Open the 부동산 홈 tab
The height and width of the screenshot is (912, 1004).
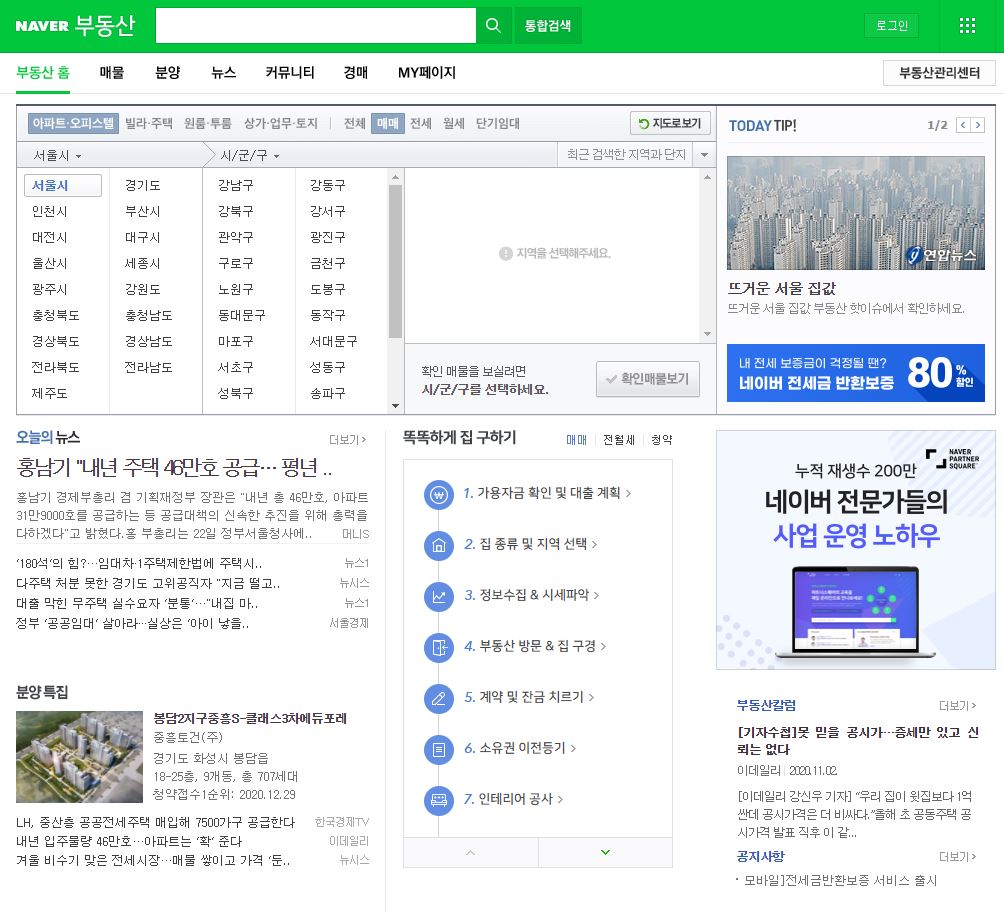(x=43, y=72)
